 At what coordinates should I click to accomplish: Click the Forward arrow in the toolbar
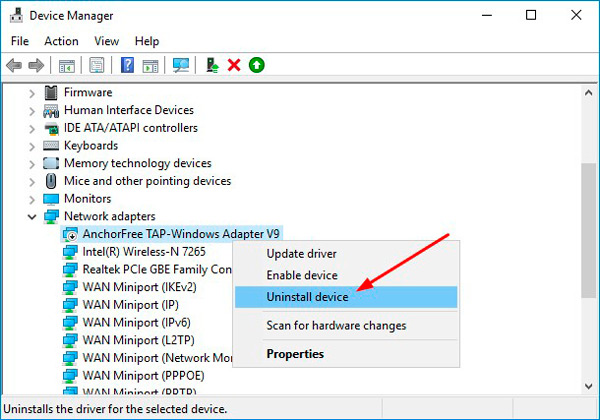(37, 65)
